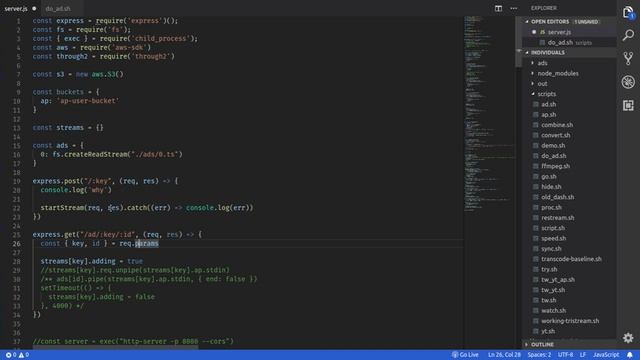This screenshot has height=360, width=640.
Task: Change the UTF-8 encoding setting
Action: coord(565,355)
